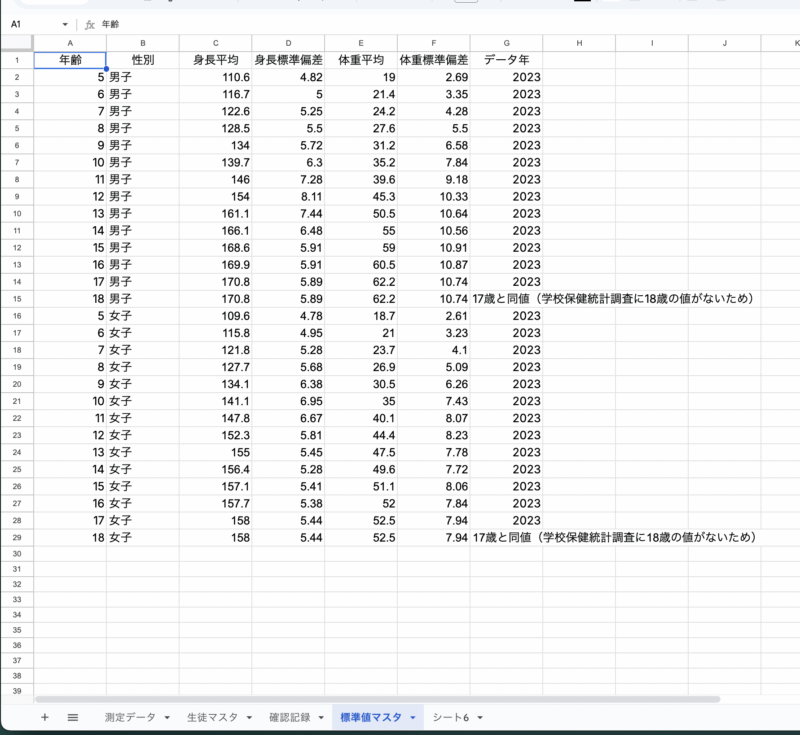The image size is (800, 735).
Task: Open 確認記録 tab dropdown arrow
Action: 320,718
